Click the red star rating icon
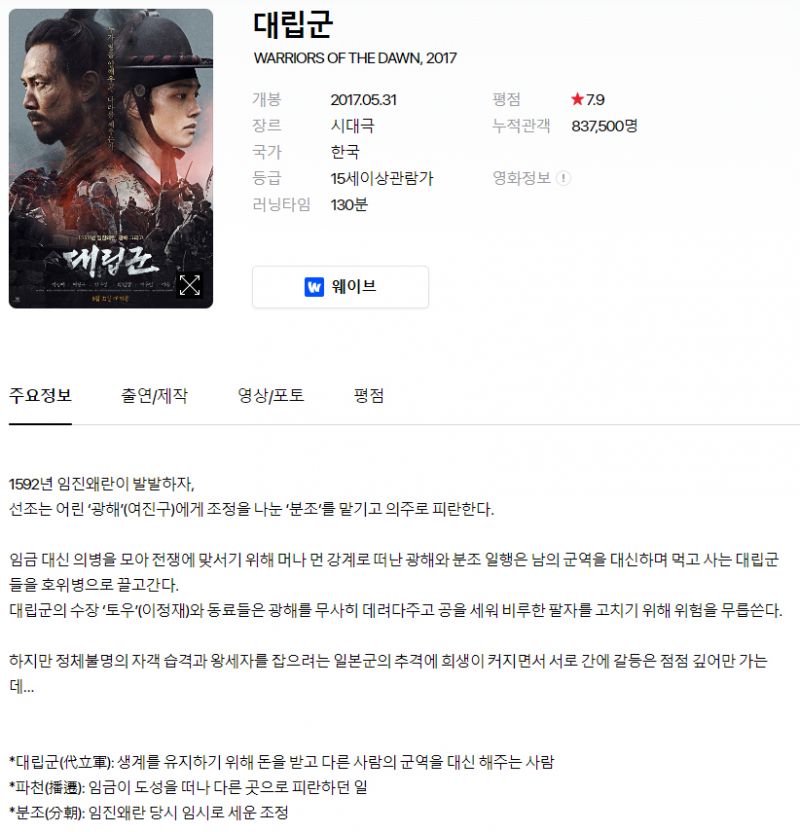The width and height of the screenshot is (800, 832). [577, 99]
